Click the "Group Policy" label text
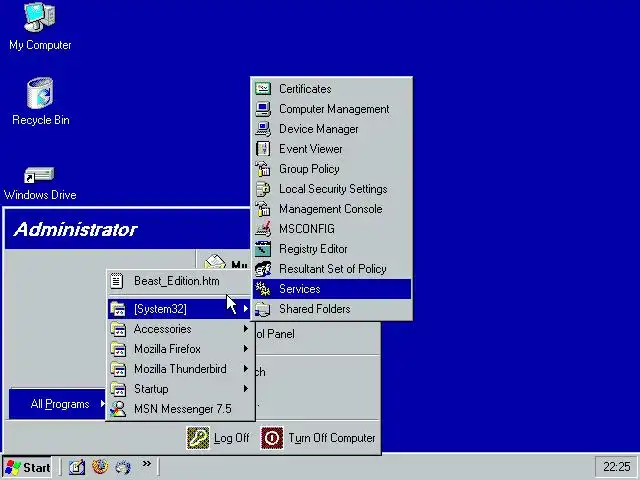Image resolution: width=640 pixels, height=480 pixels. [x=309, y=169]
